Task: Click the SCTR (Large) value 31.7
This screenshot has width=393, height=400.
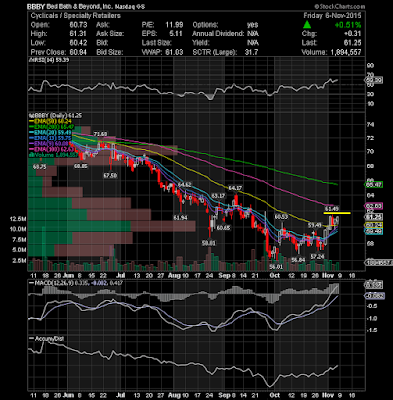Action: coord(253,52)
